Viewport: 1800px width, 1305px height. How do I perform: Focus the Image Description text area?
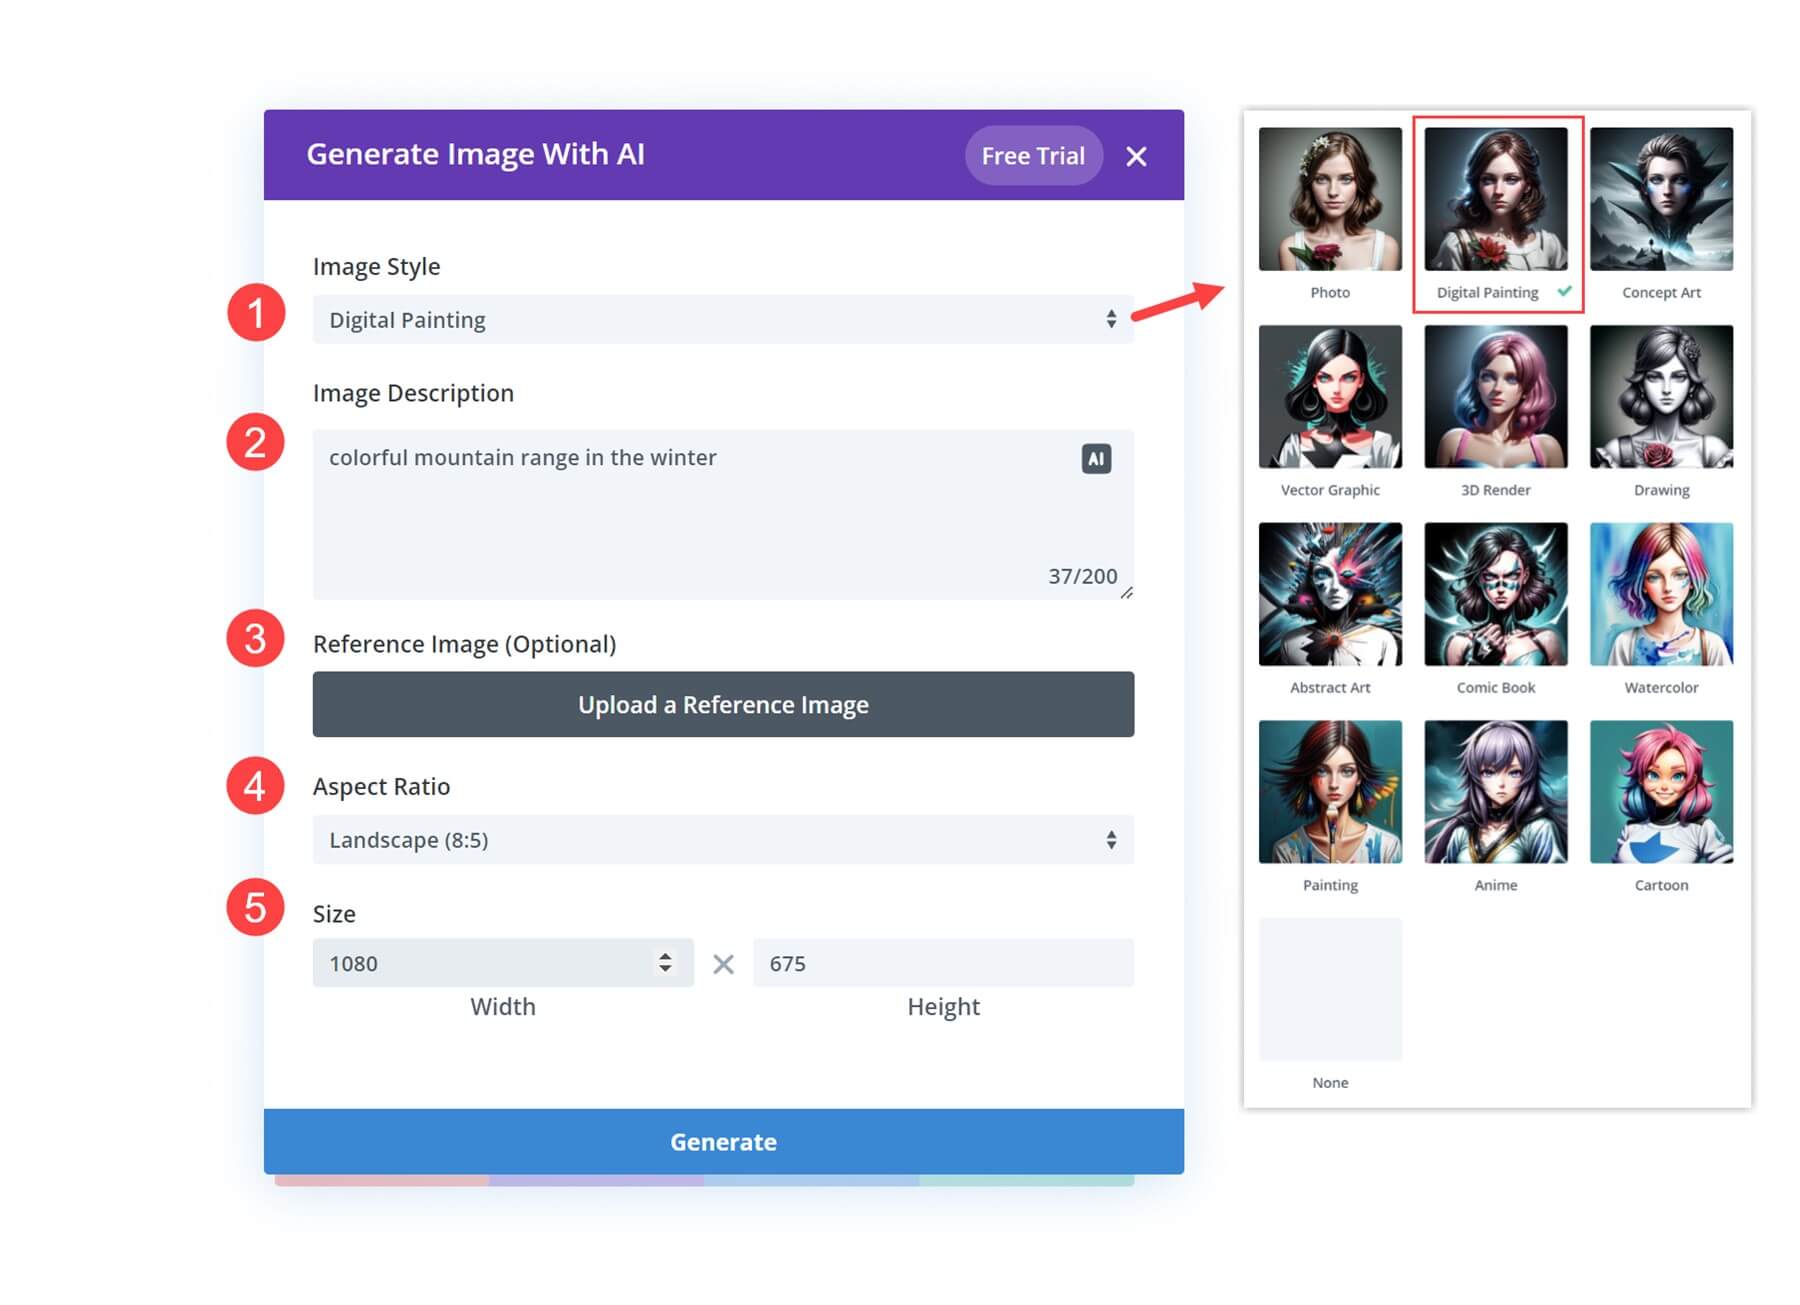(x=723, y=514)
